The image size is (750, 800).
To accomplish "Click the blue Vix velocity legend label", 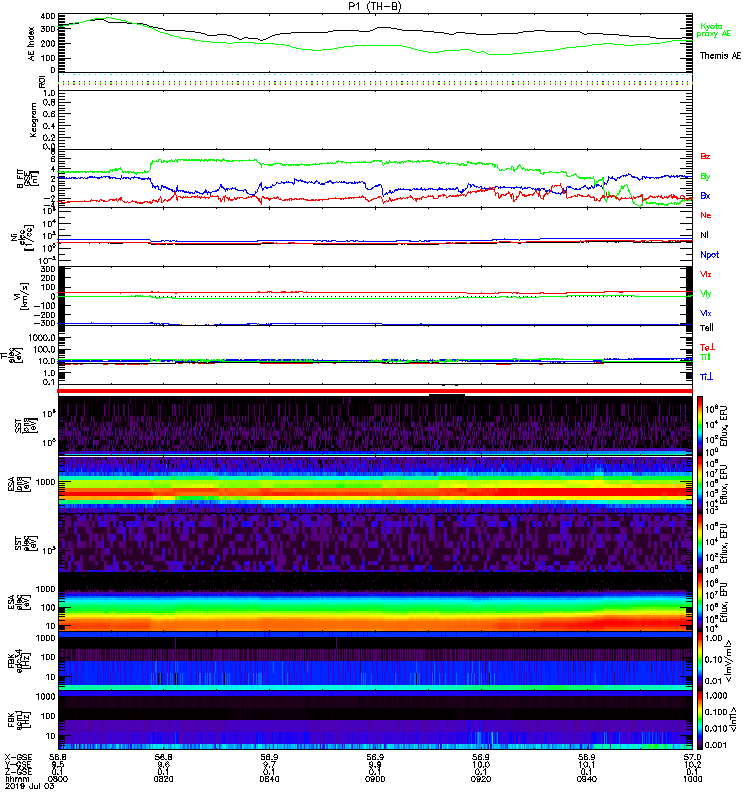I will point(705,313).
